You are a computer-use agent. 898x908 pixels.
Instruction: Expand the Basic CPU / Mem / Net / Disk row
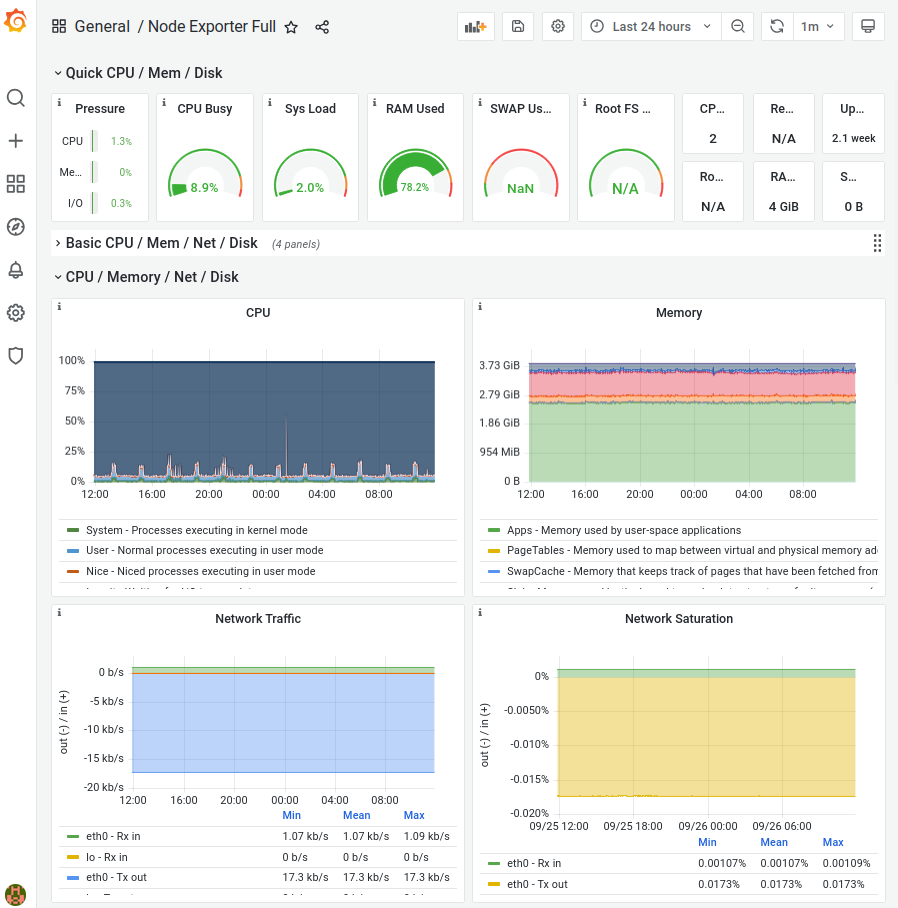pos(161,243)
